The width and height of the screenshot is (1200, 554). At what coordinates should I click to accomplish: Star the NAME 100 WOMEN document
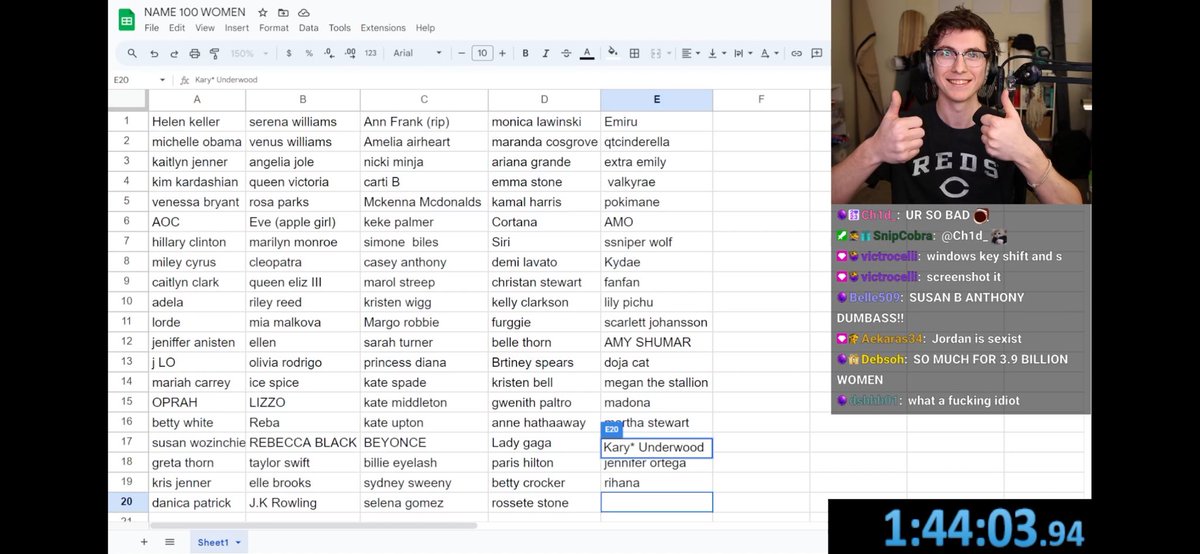point(263,12)
